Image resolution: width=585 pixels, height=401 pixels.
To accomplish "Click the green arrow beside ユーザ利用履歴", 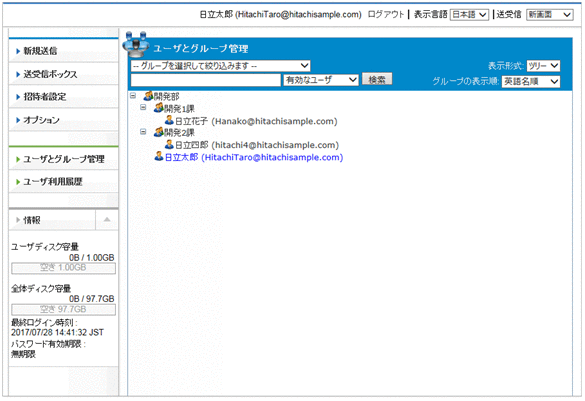I will click(x=18, y=182).
